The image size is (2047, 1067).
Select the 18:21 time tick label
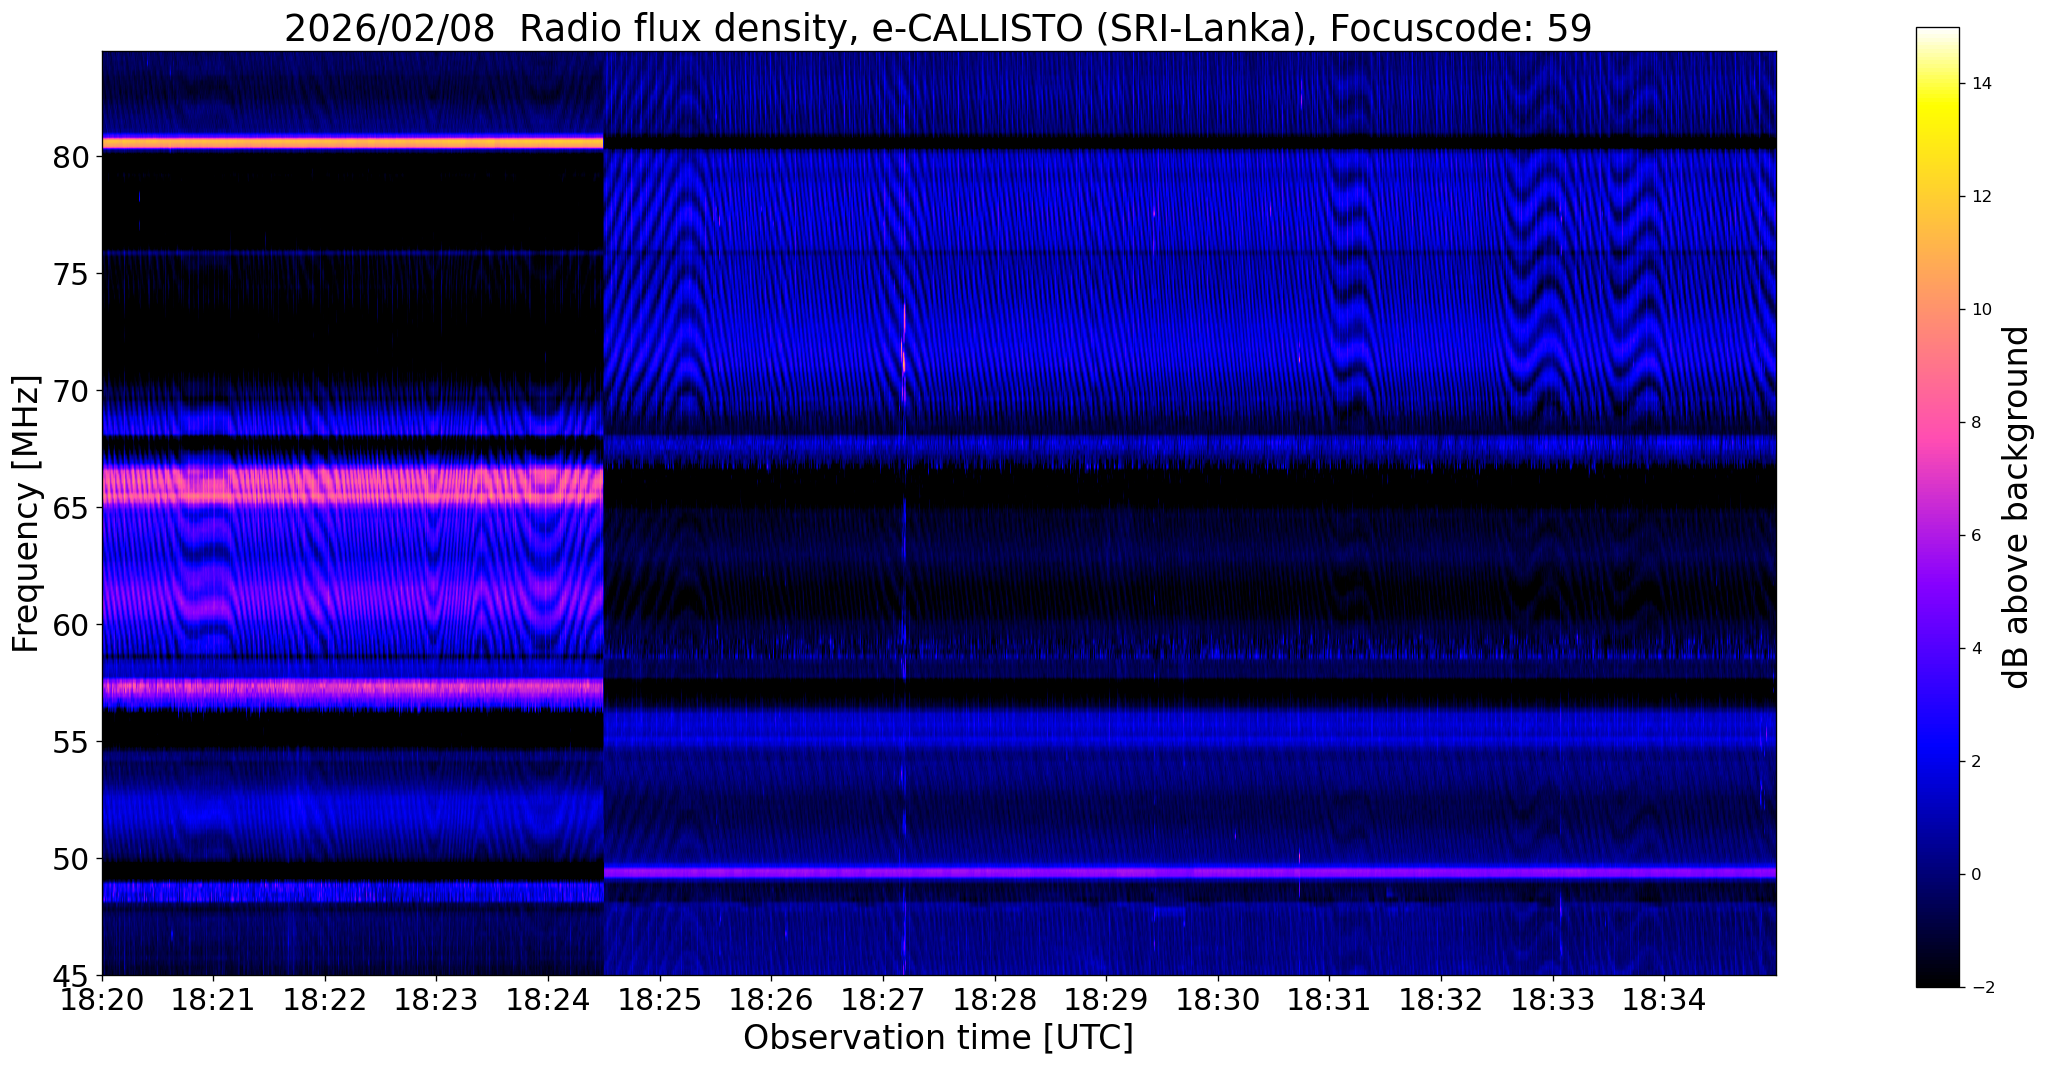(x=213, y=1001)
